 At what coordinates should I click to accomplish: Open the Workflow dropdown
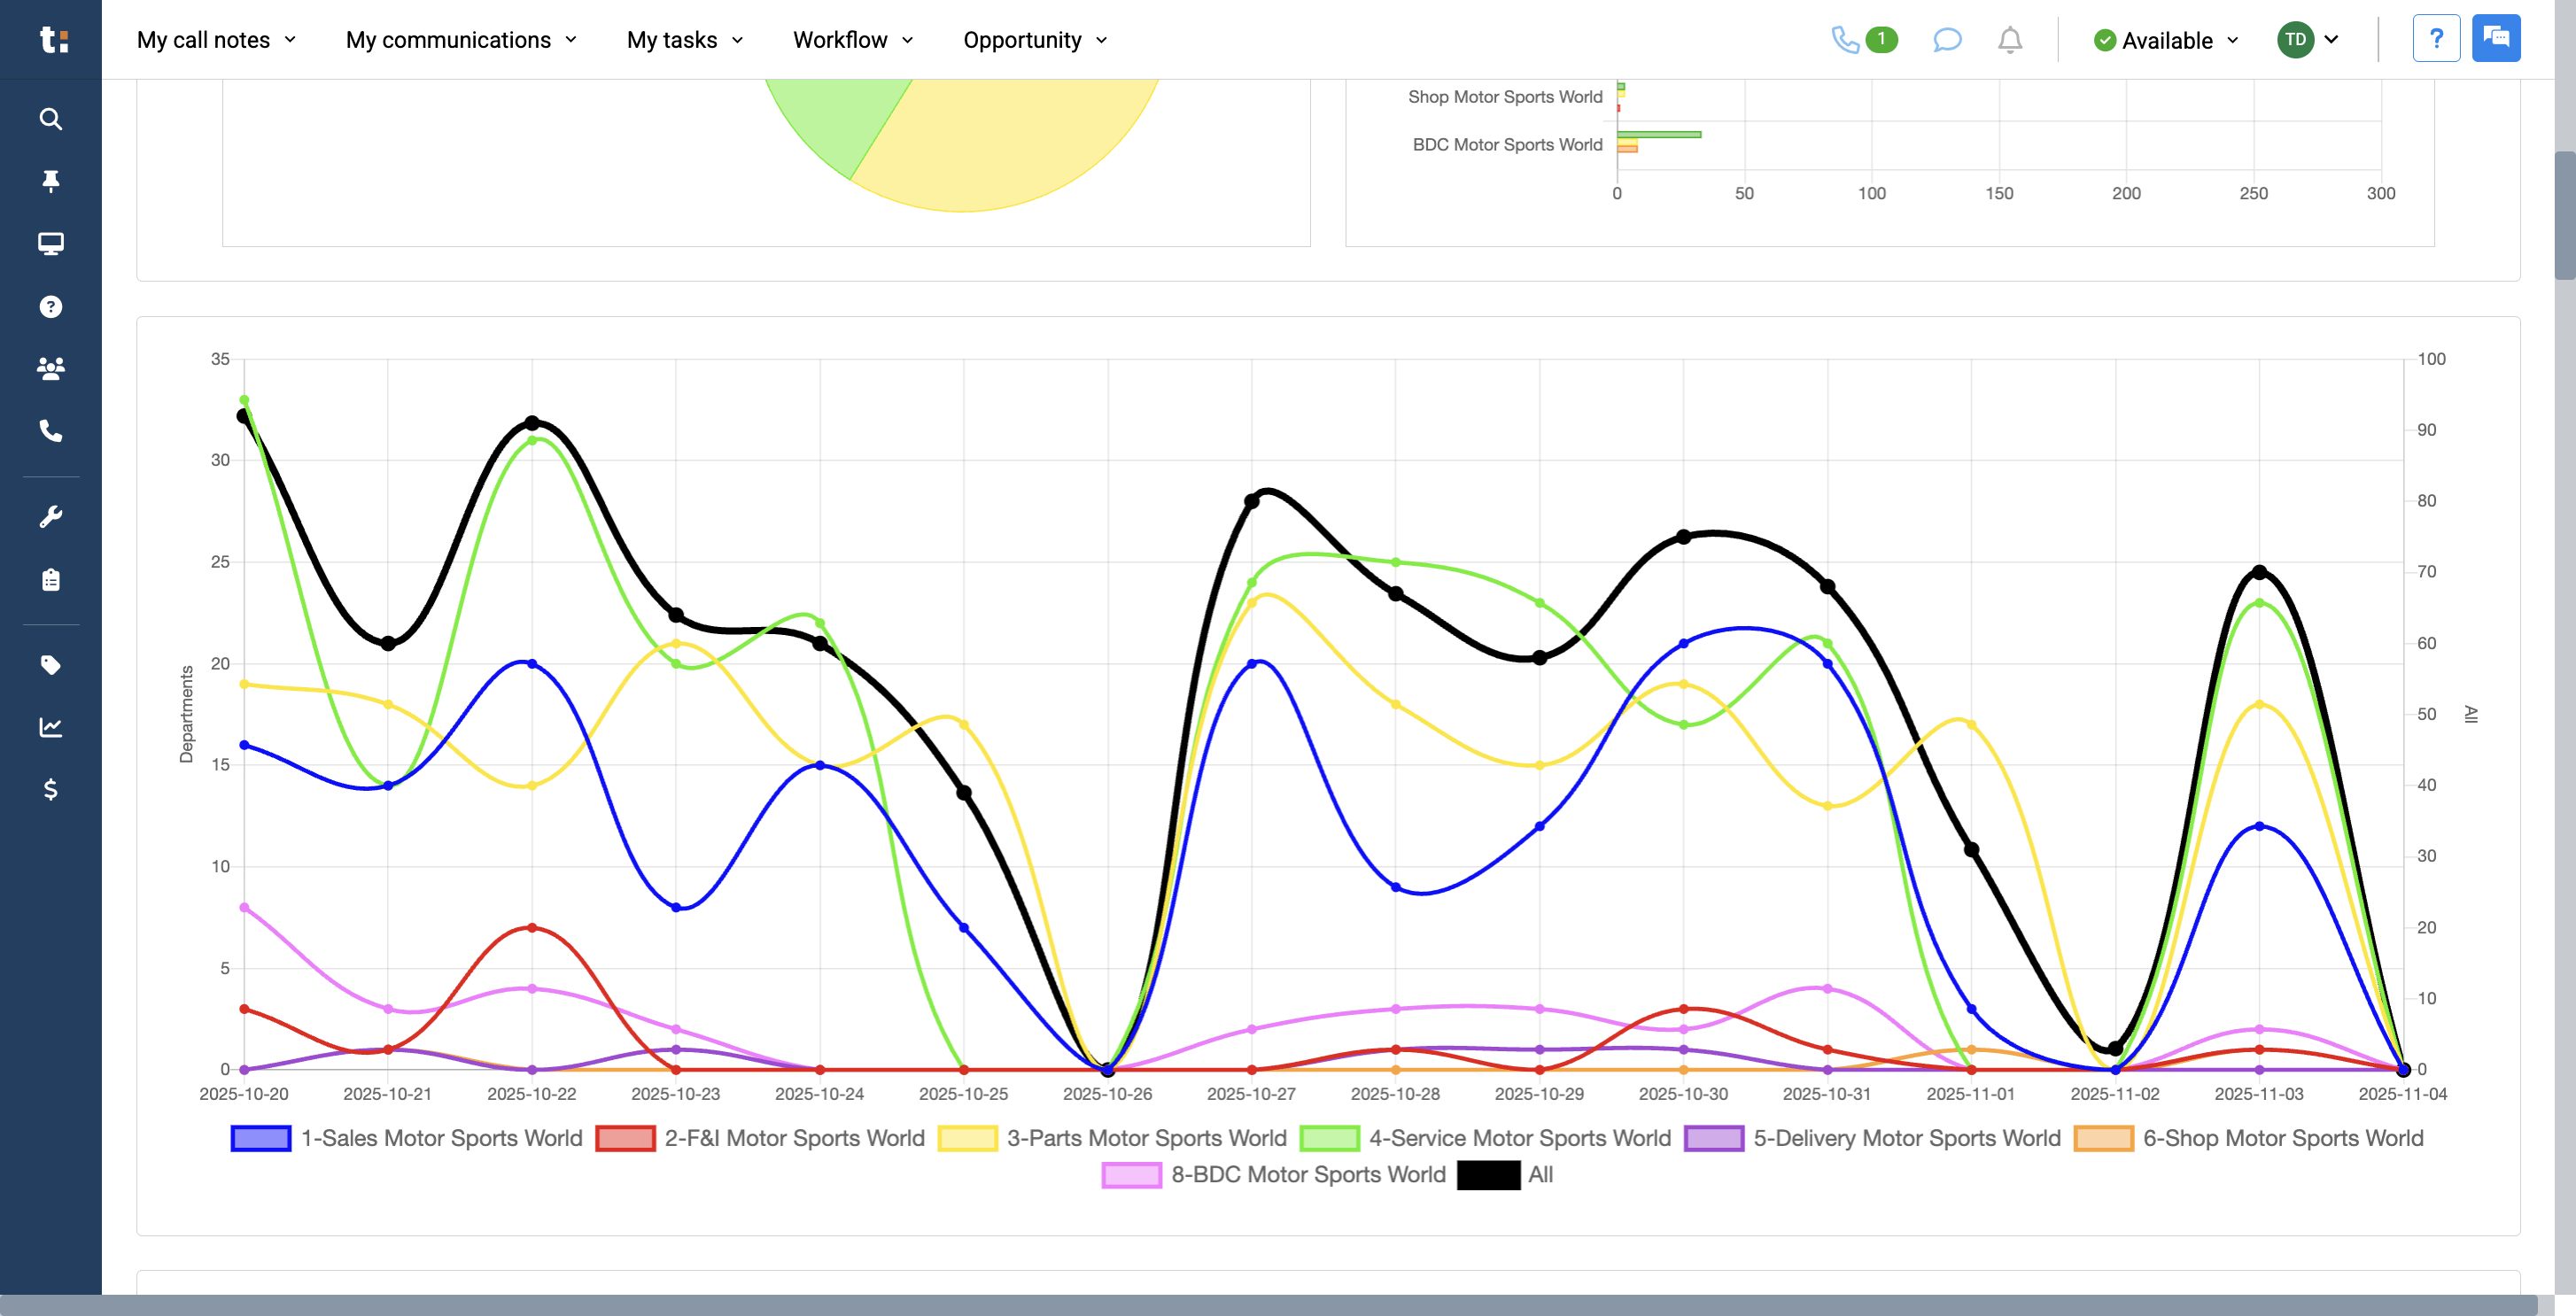851,40
